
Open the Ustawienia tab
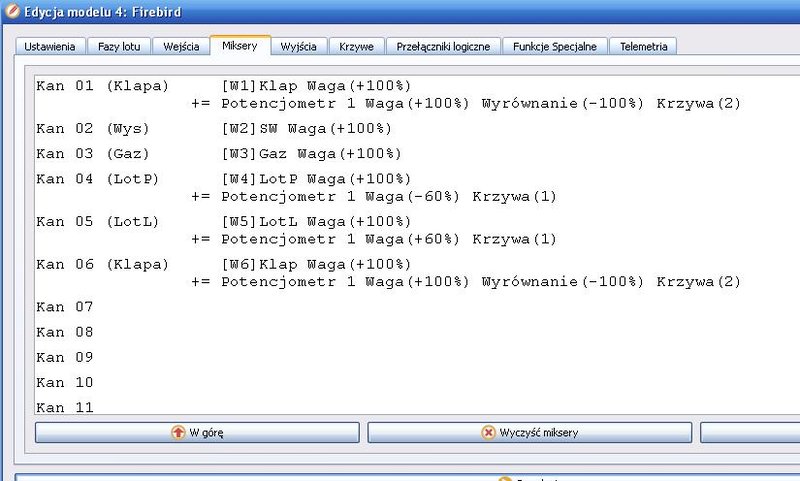click(50, 46)
